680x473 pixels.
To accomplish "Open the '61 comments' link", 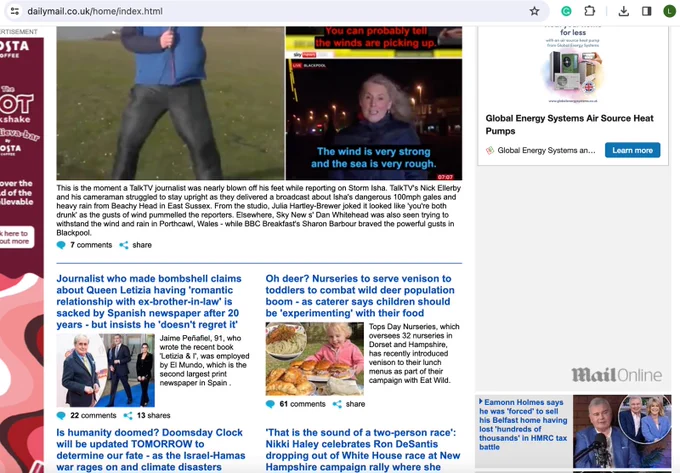I will click(x=302, y=404).
